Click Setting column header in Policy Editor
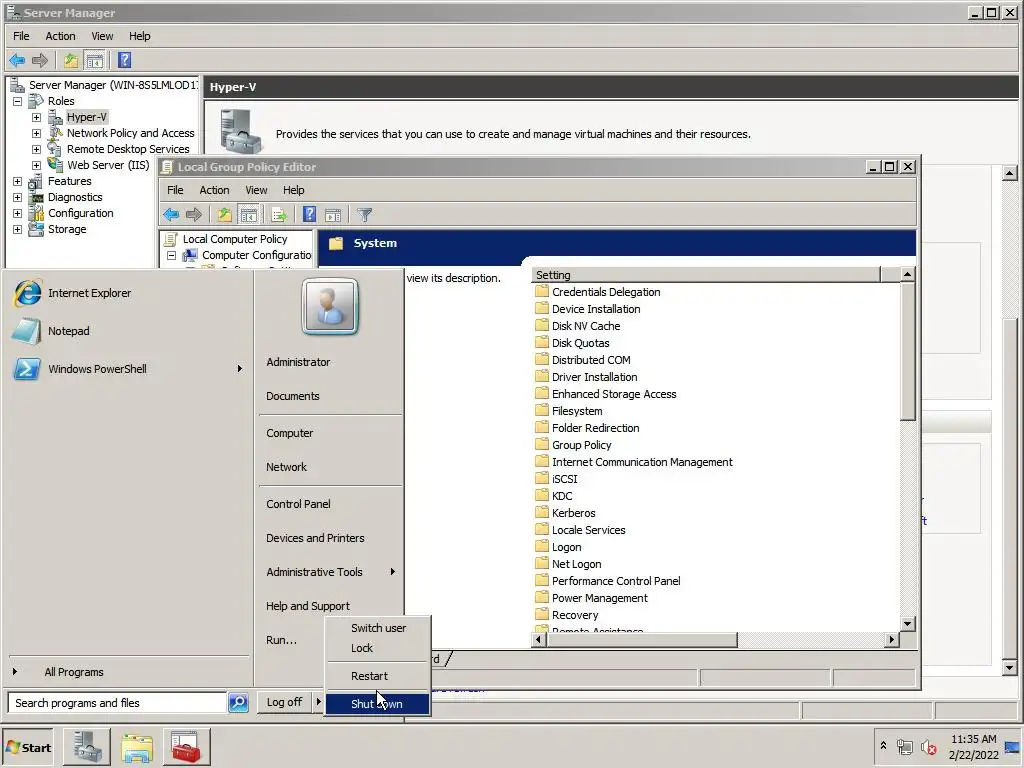This screenshot has height=768, width=1024. pos(706,275)
